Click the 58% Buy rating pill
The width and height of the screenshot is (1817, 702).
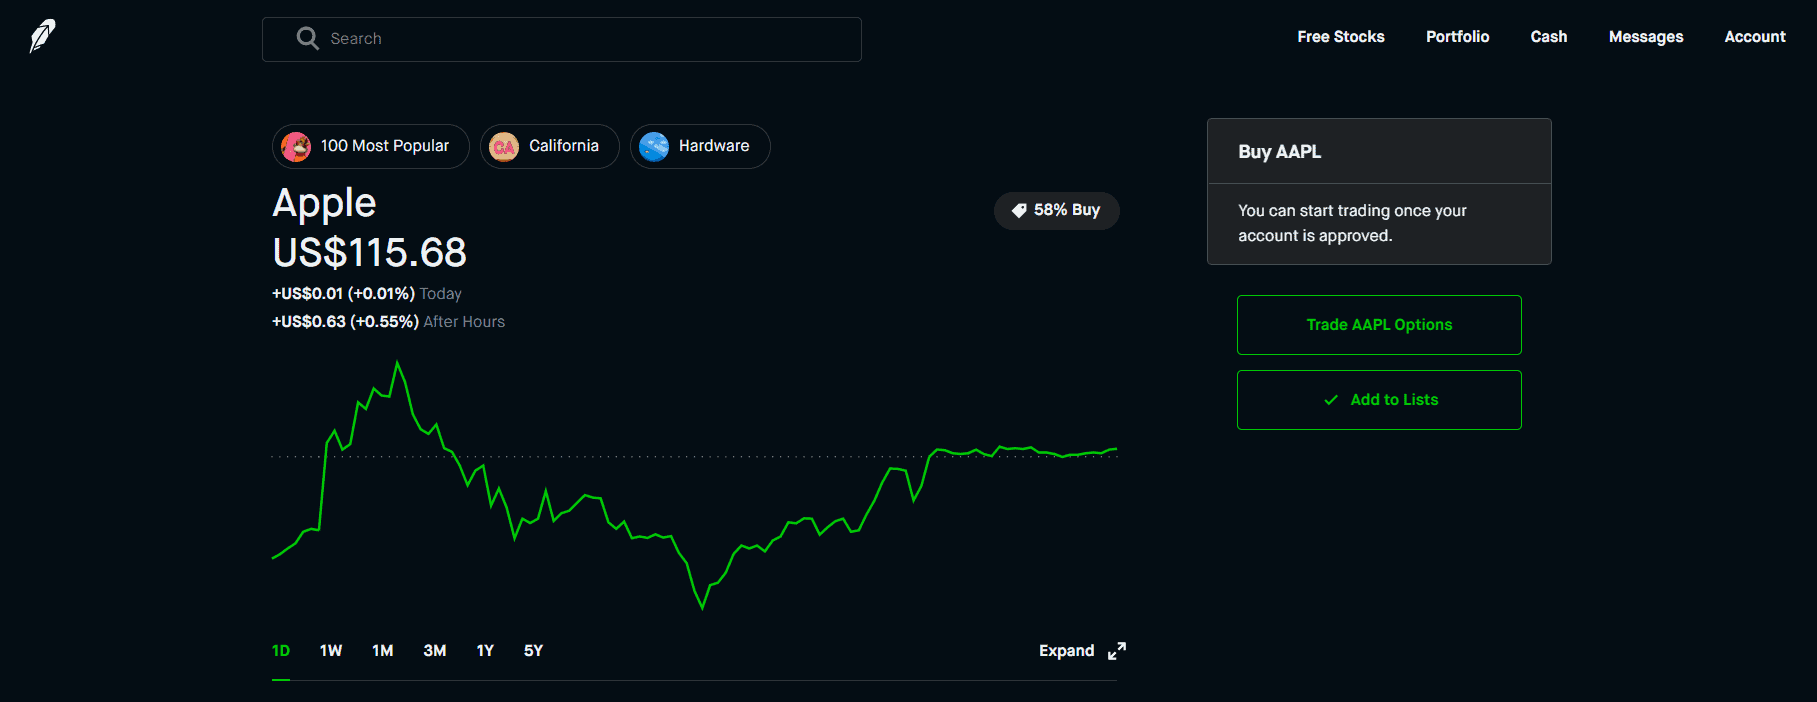pyautogui.click(x=1057, y=211)
